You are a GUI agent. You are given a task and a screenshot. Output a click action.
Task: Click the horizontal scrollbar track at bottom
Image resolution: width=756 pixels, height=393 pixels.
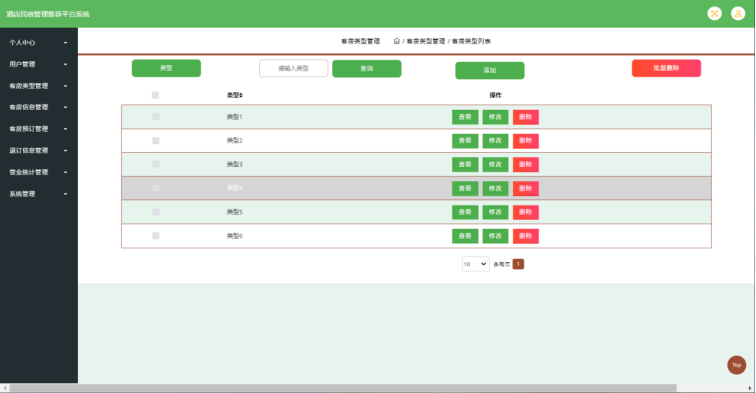[x=343, y=388]
